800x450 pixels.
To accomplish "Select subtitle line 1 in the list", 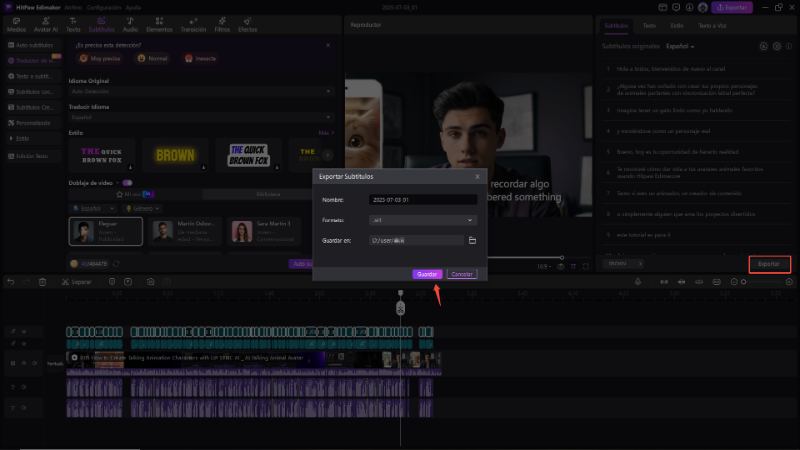I will [x=695, y=68].
